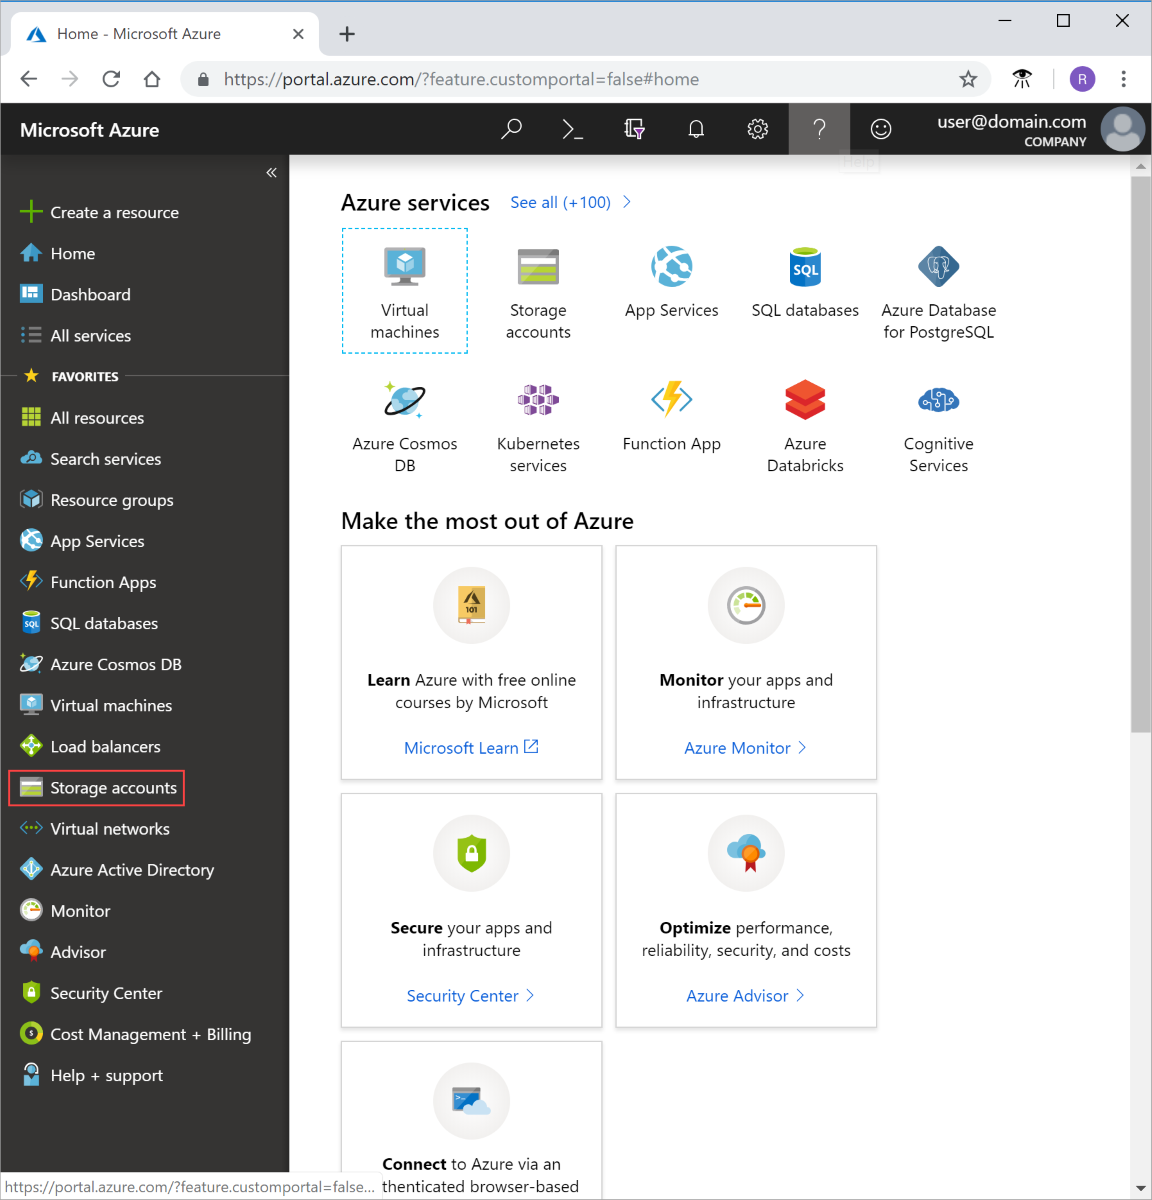The height and width of the screenshot is (1200, 1152).
Task: Open Security Center from the sidebar
Action: click(x=106, y=992)
